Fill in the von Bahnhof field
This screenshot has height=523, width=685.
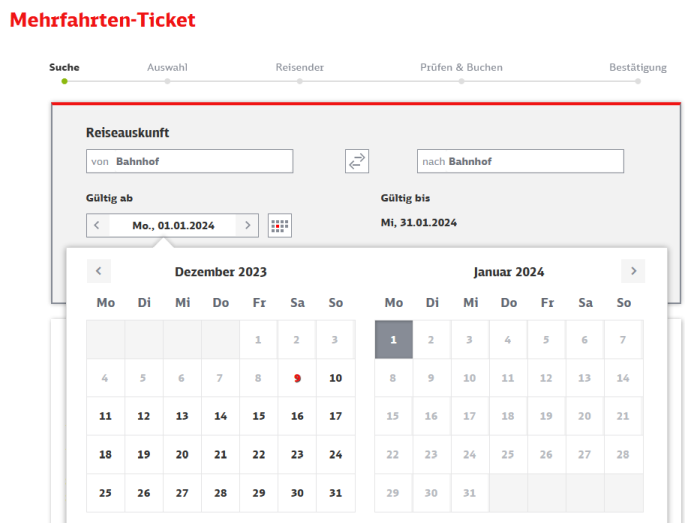click(x=190, y=161)
